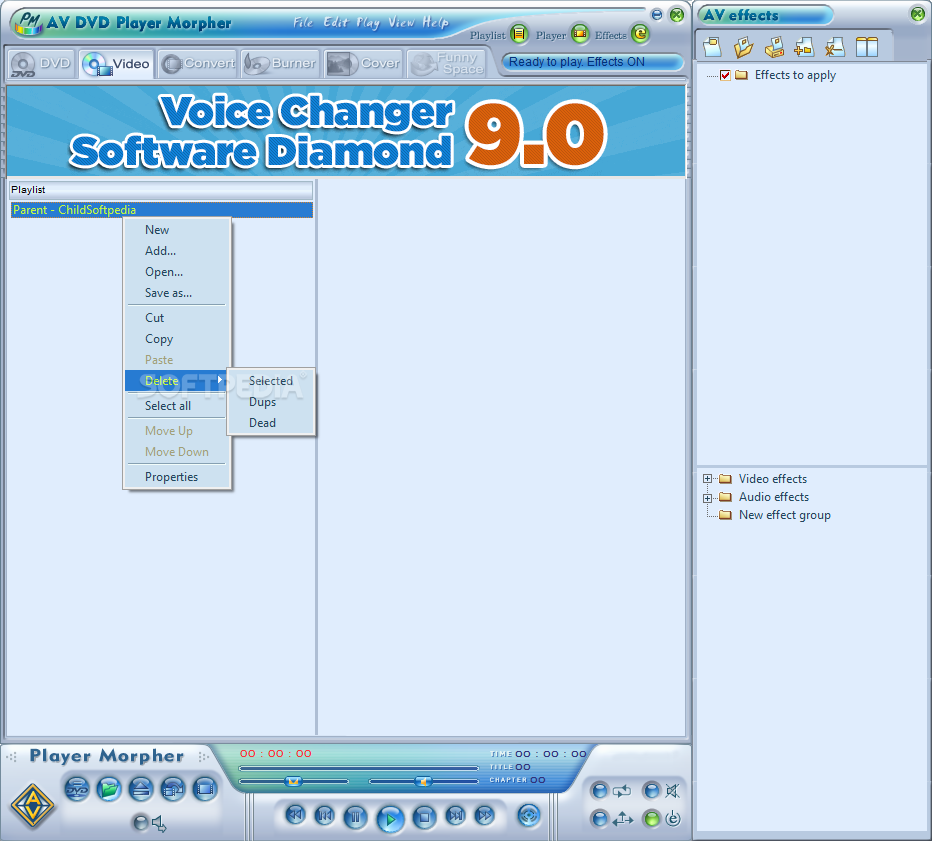The height and width of the screenshot is (841, 932).
Task: Toggle the Effects panel round button
Action: point(640,34)
